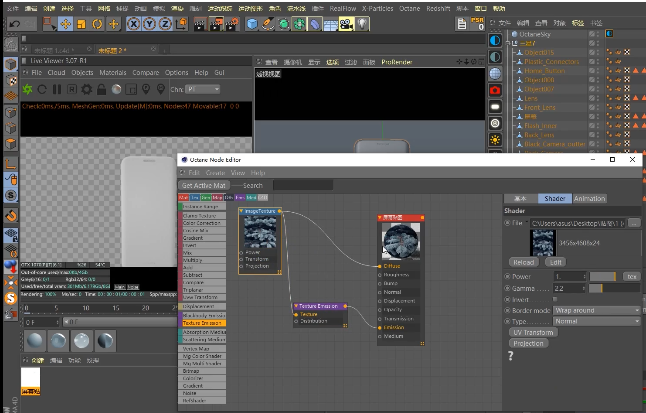Screen dimensions: 646x413
Task: Open the Border mode dropdown
Action: point(597,310)
